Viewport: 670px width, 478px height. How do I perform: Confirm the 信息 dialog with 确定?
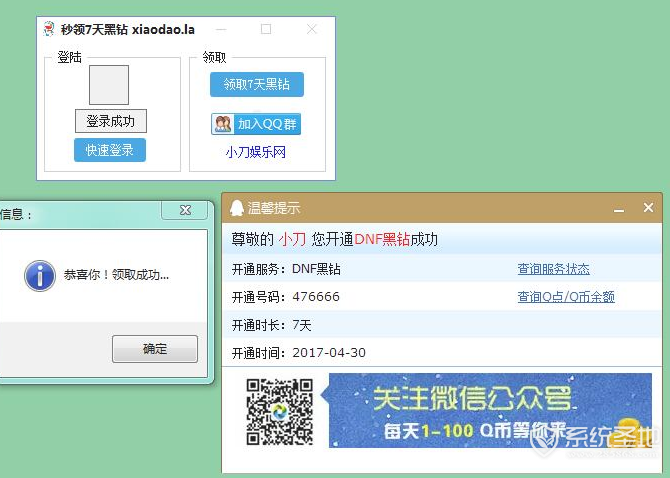tap(155, 349)
